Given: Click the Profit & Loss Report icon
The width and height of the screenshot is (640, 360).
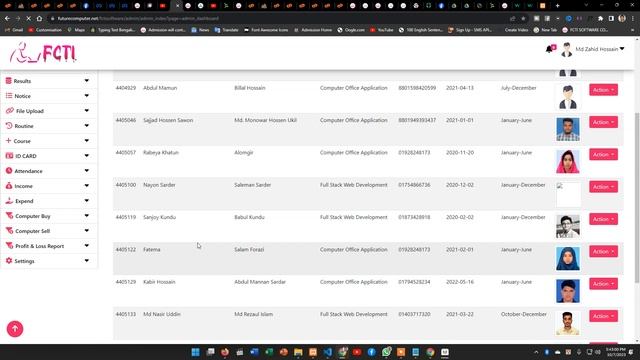Looking at the screenshot, I should [x=9, y=246].
